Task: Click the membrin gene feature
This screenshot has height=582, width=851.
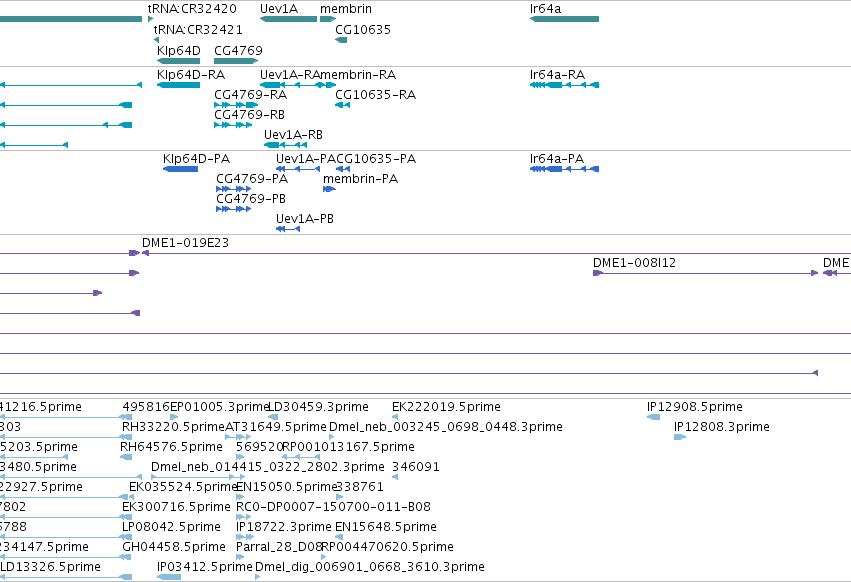Action: click(328, 19)
